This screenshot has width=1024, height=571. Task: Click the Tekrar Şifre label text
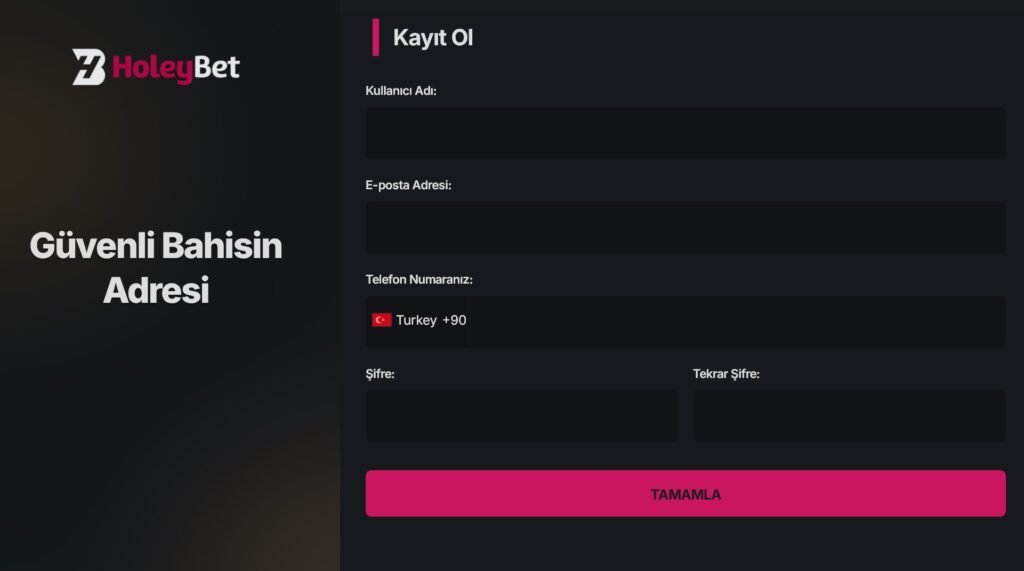[726, 374]
